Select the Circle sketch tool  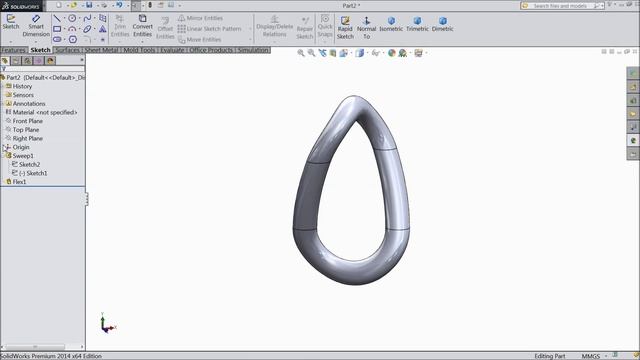(x=72, y=18)
